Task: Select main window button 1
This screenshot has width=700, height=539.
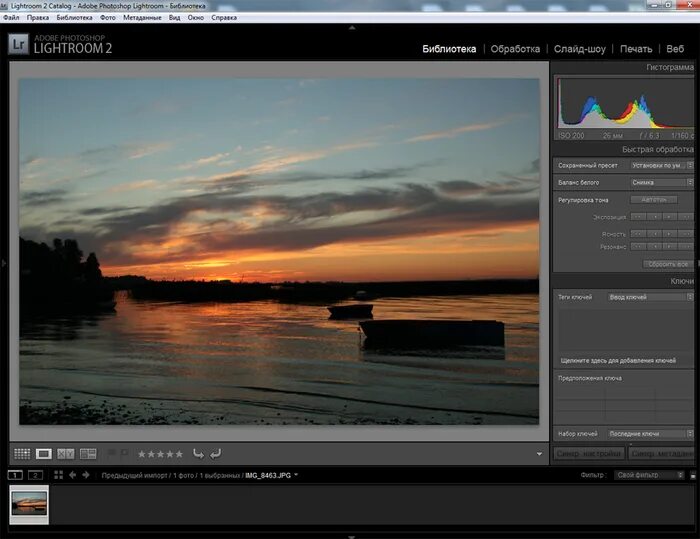Action: tap(15, 475)
